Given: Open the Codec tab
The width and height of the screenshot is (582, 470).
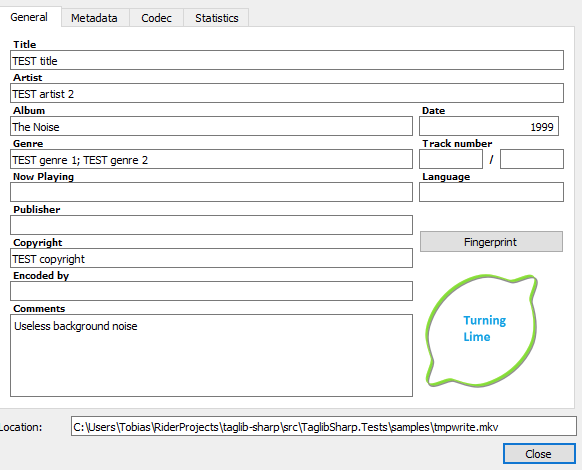Looking at the screenshot, I should coord(156,18).
